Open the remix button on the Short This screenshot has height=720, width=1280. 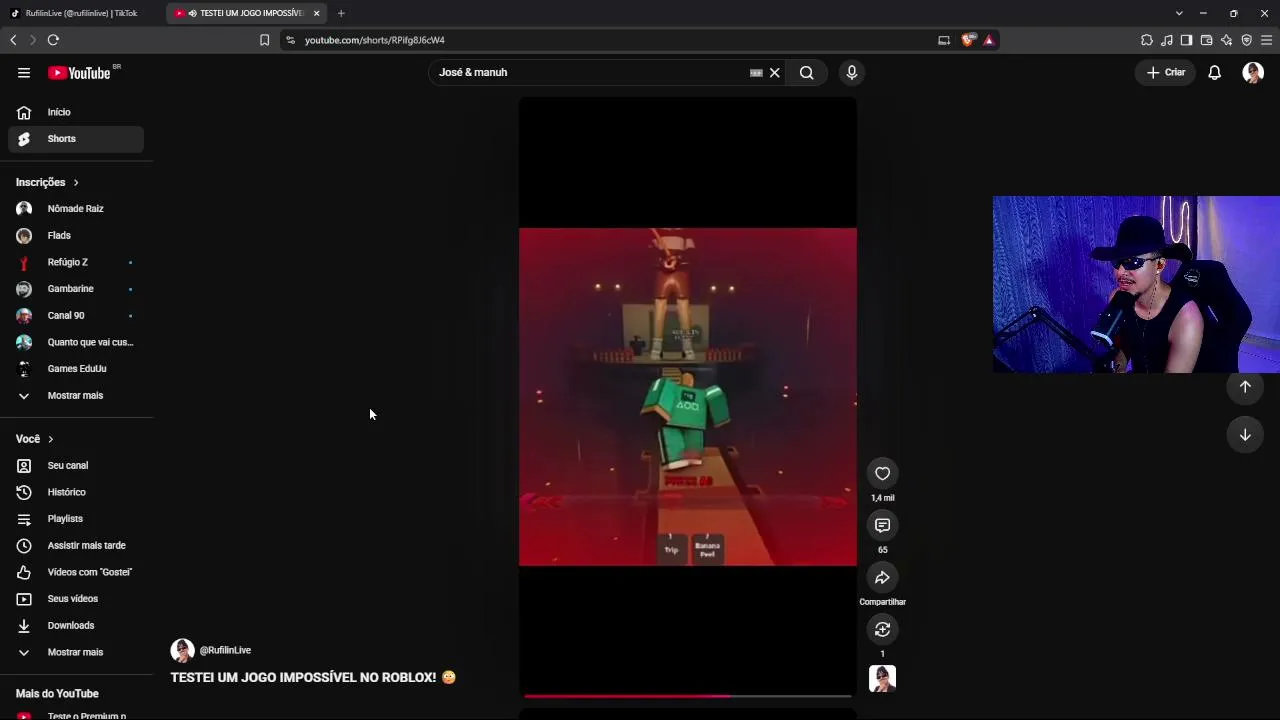pyautogui.click(x=882, y=630)
